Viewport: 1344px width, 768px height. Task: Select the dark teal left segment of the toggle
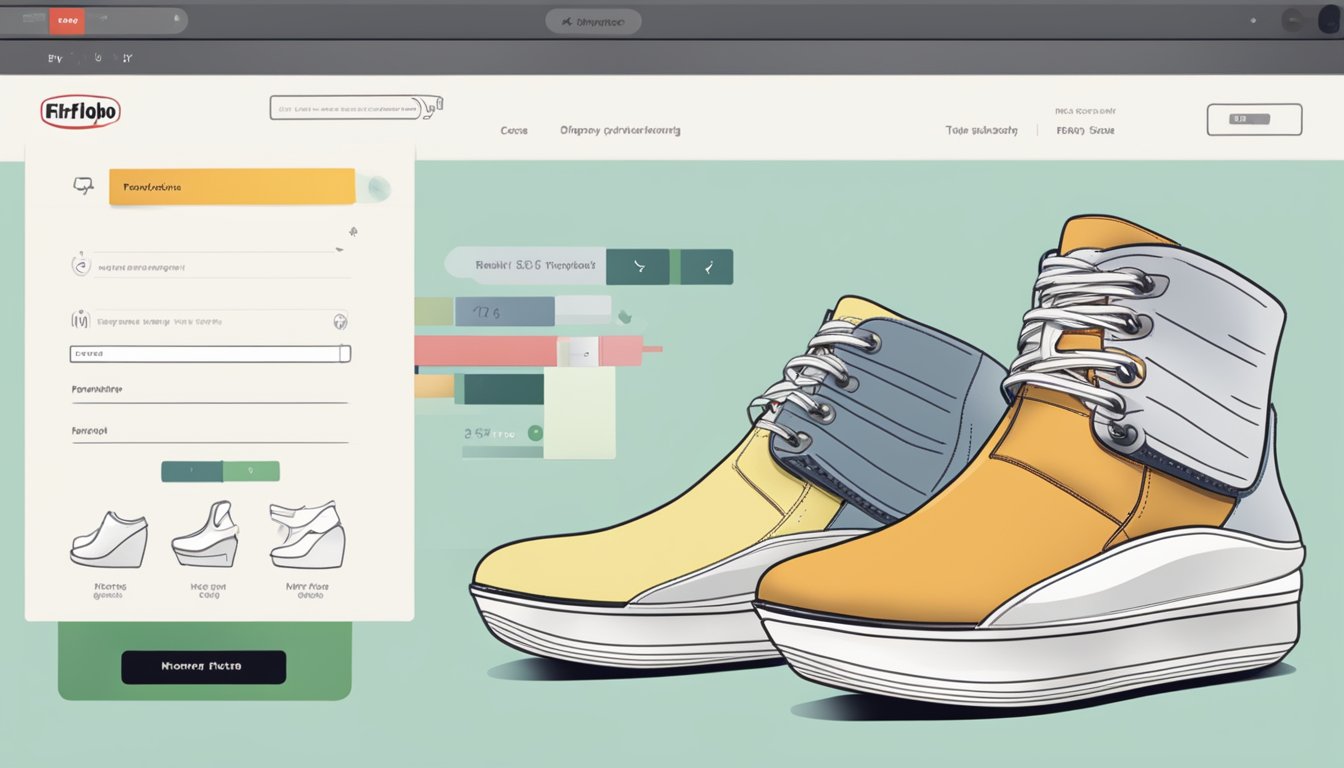(191, 471)
